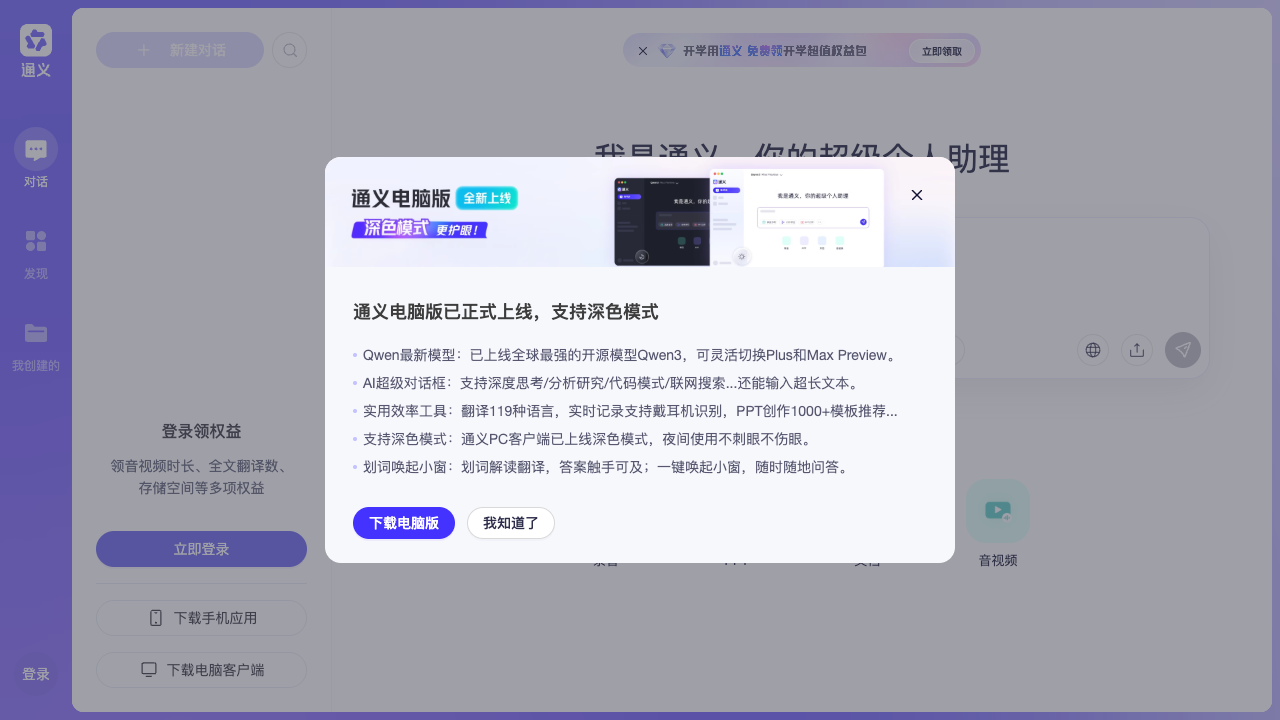Click the 下载电脑客户端 button
1280x720 pixels.
tap(201, 669)
